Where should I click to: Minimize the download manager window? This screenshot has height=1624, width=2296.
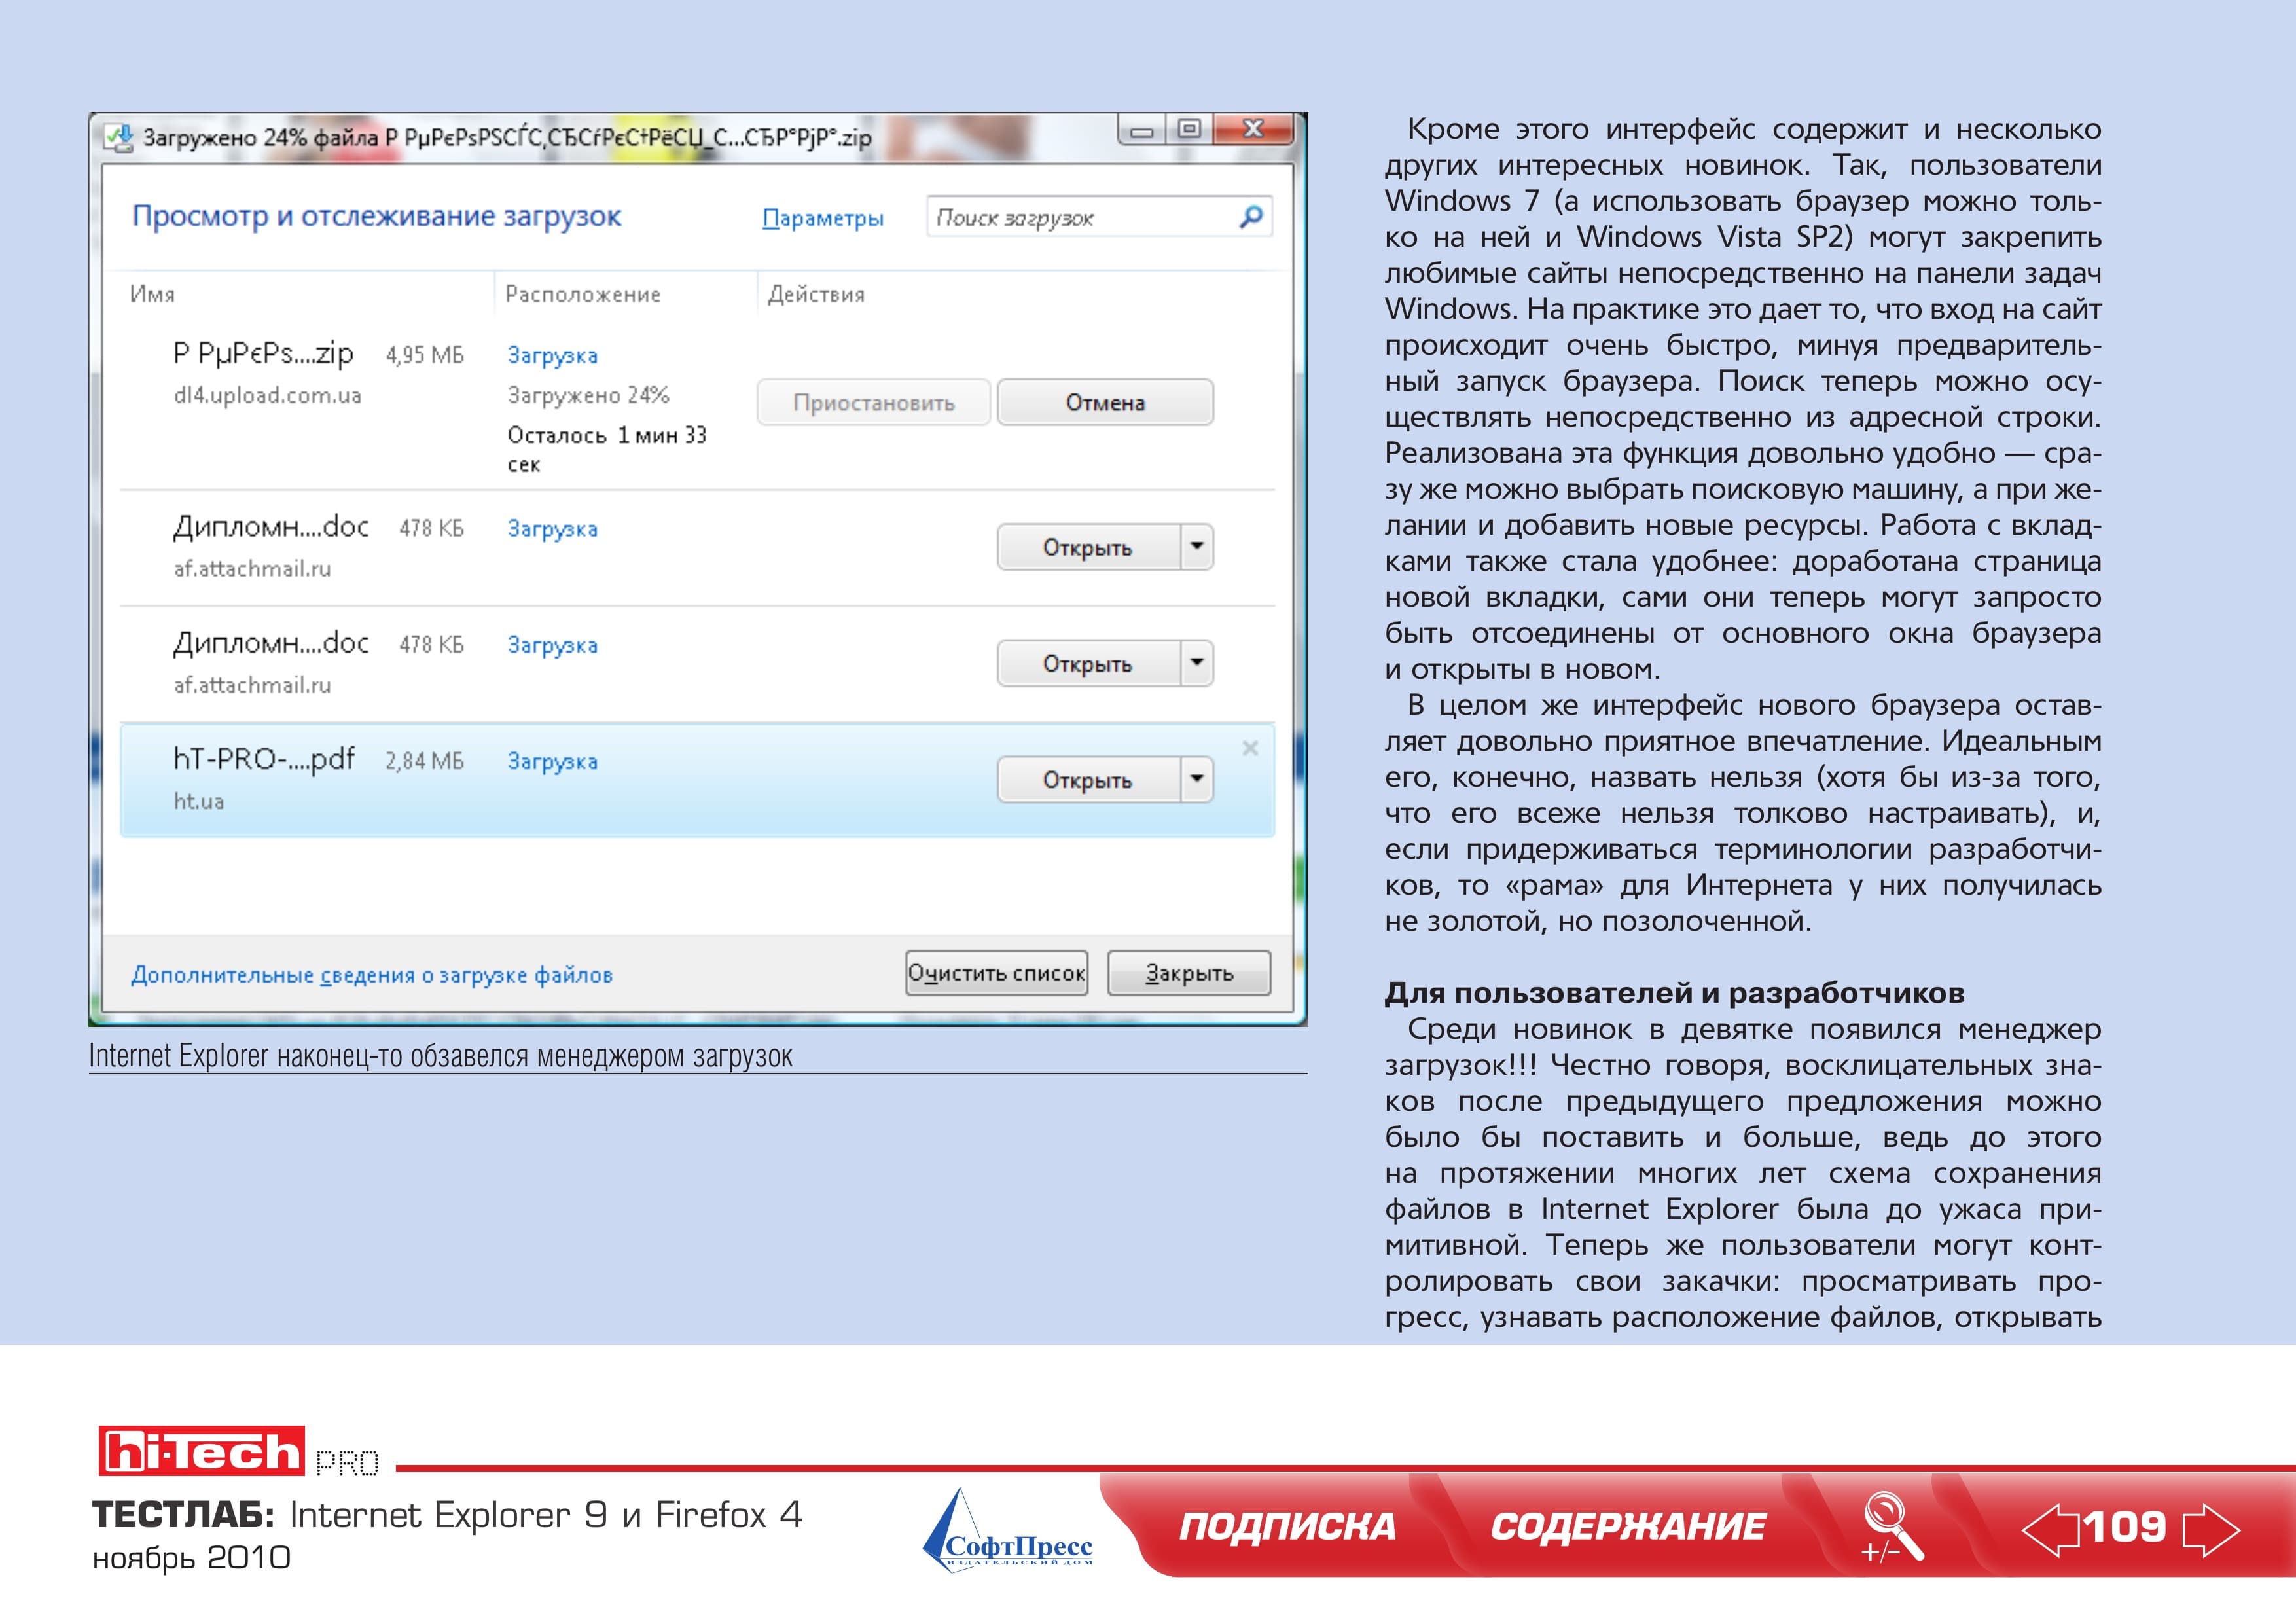tap(1142, 131)
